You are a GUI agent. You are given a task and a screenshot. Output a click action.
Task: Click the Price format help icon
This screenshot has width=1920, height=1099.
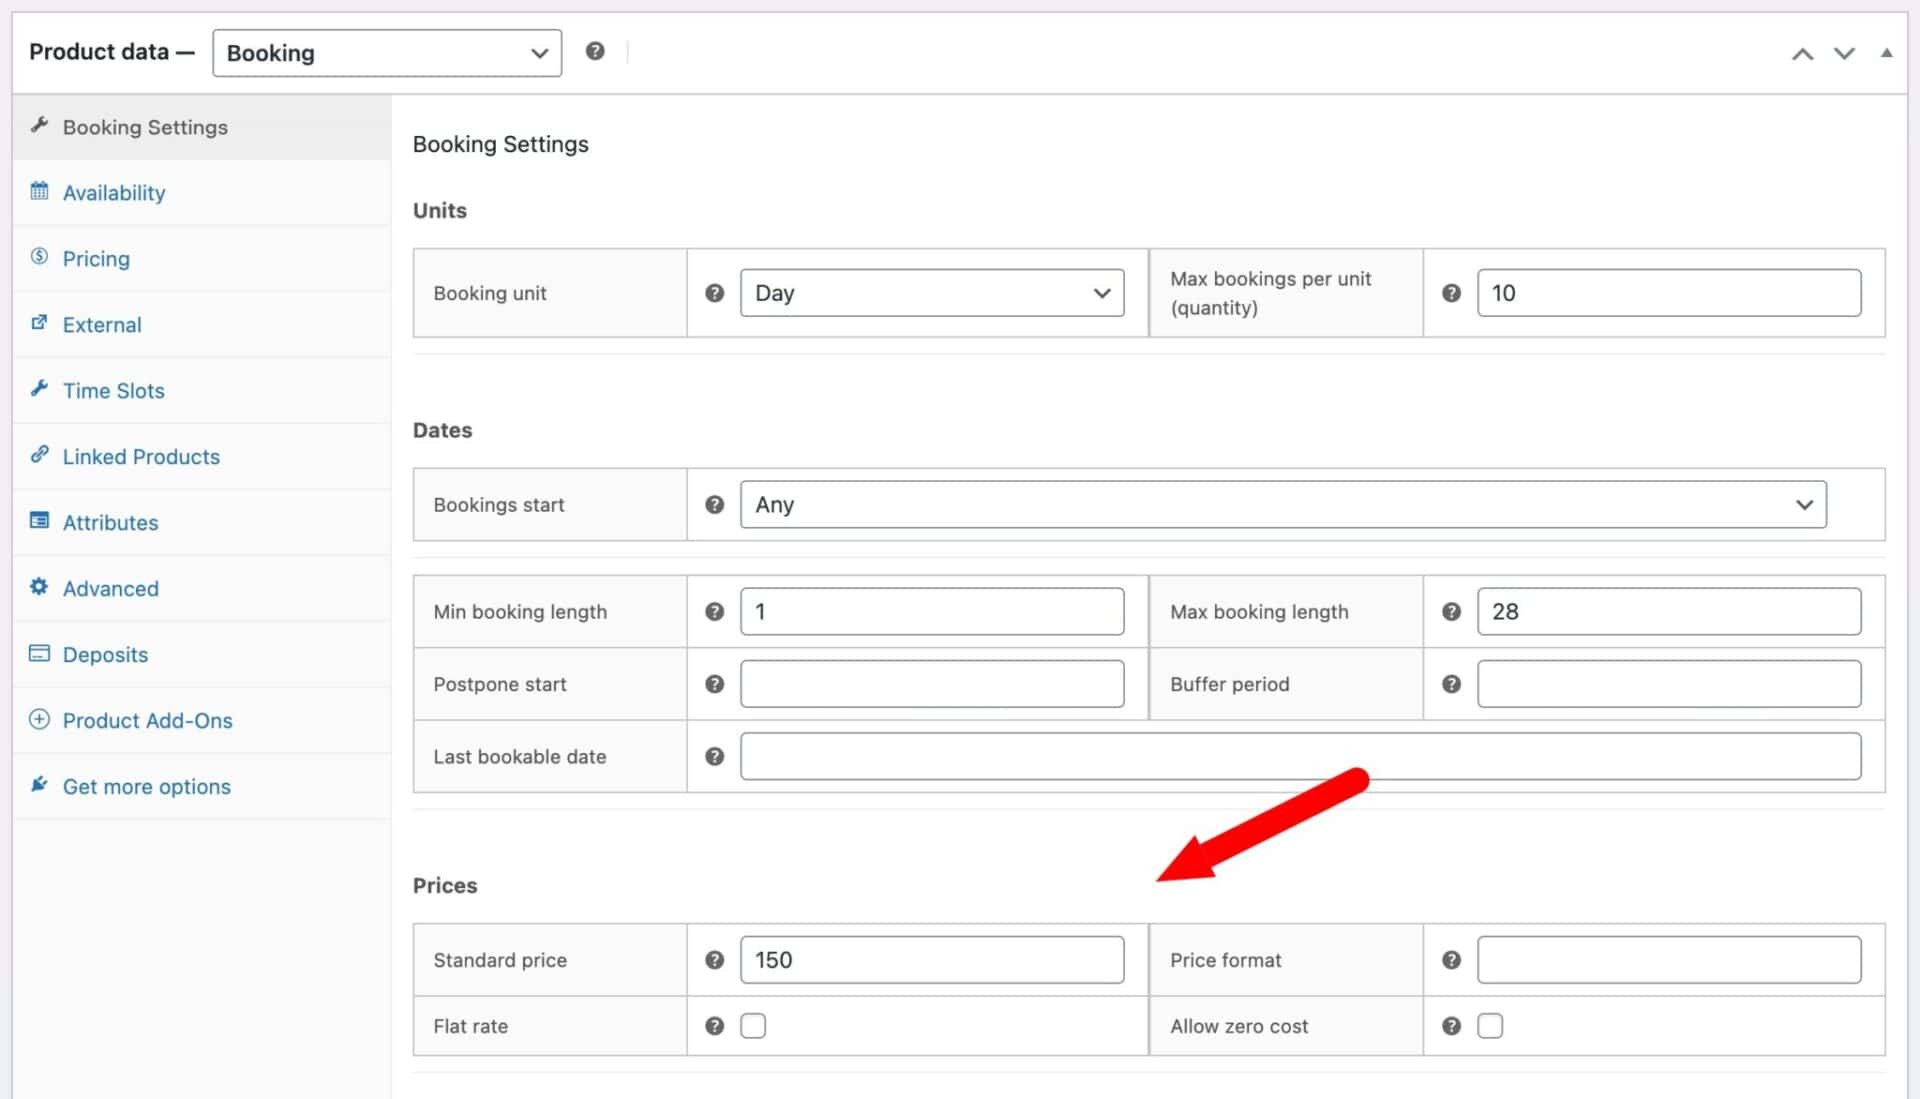1451,960
